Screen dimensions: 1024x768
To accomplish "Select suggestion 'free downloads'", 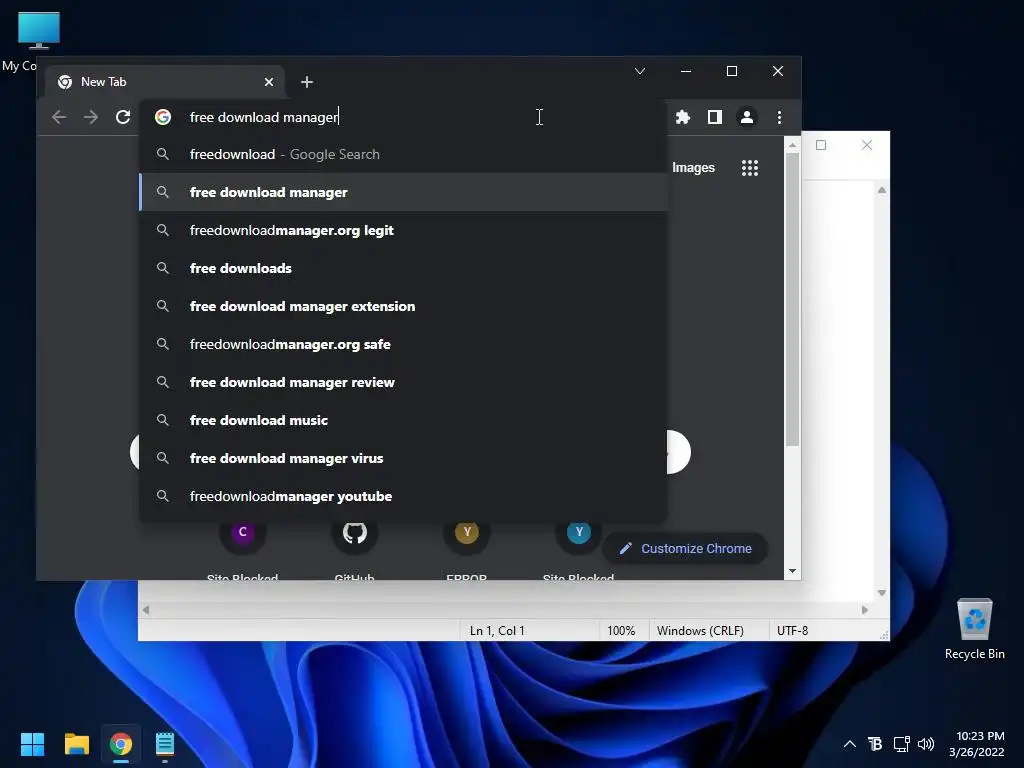I will [x=403, y=268].
